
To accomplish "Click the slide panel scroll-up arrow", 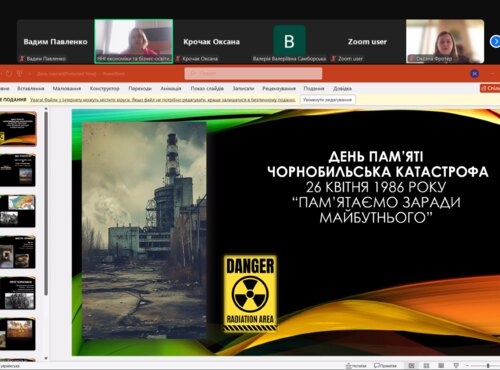I will (x=46, y=109).
